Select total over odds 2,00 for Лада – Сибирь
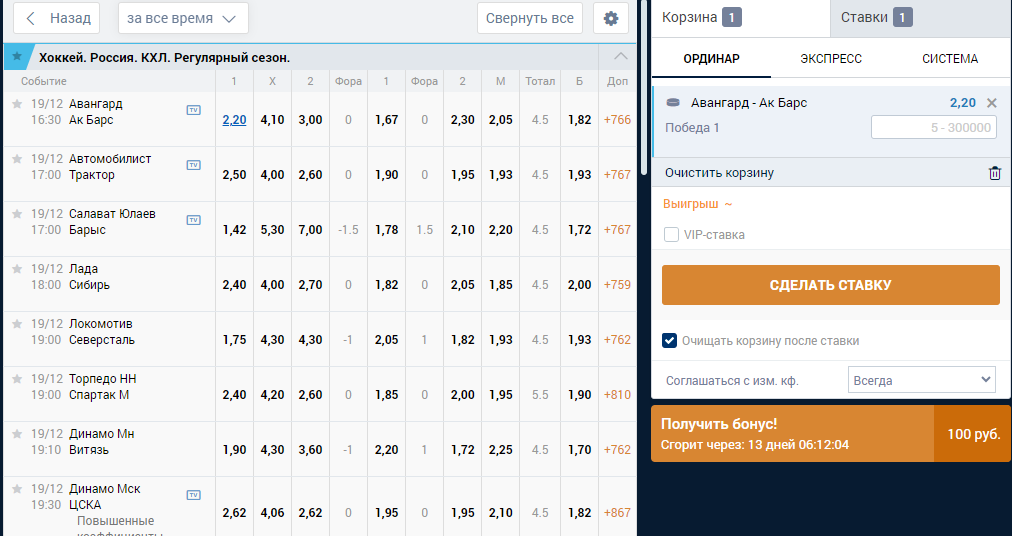The image size is (1012, 536). [x=579, y=284]
